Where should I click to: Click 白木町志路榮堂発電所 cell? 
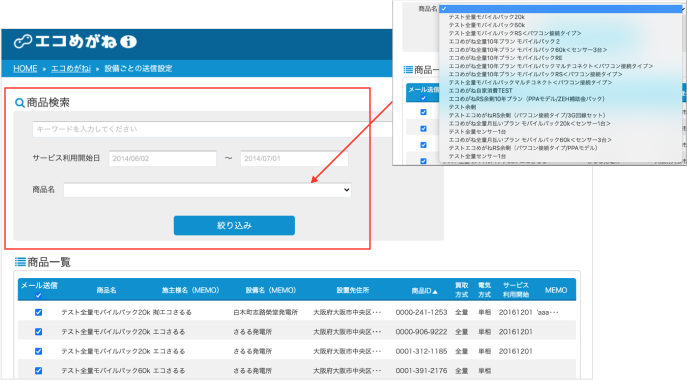click(x=266, y=313)
